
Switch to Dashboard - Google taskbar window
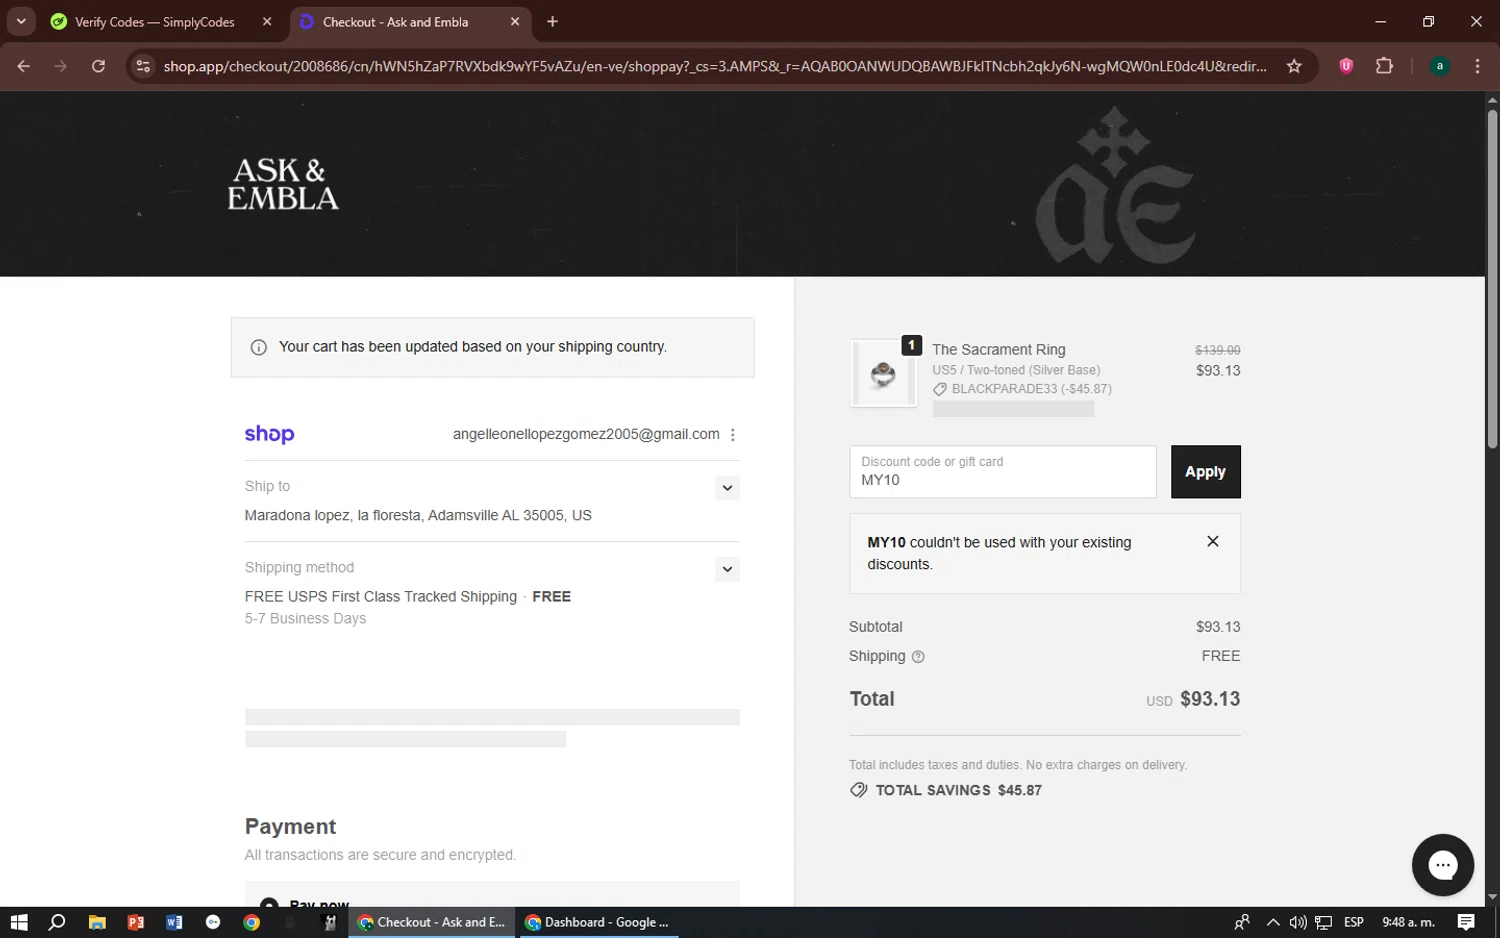coord(598,922)
